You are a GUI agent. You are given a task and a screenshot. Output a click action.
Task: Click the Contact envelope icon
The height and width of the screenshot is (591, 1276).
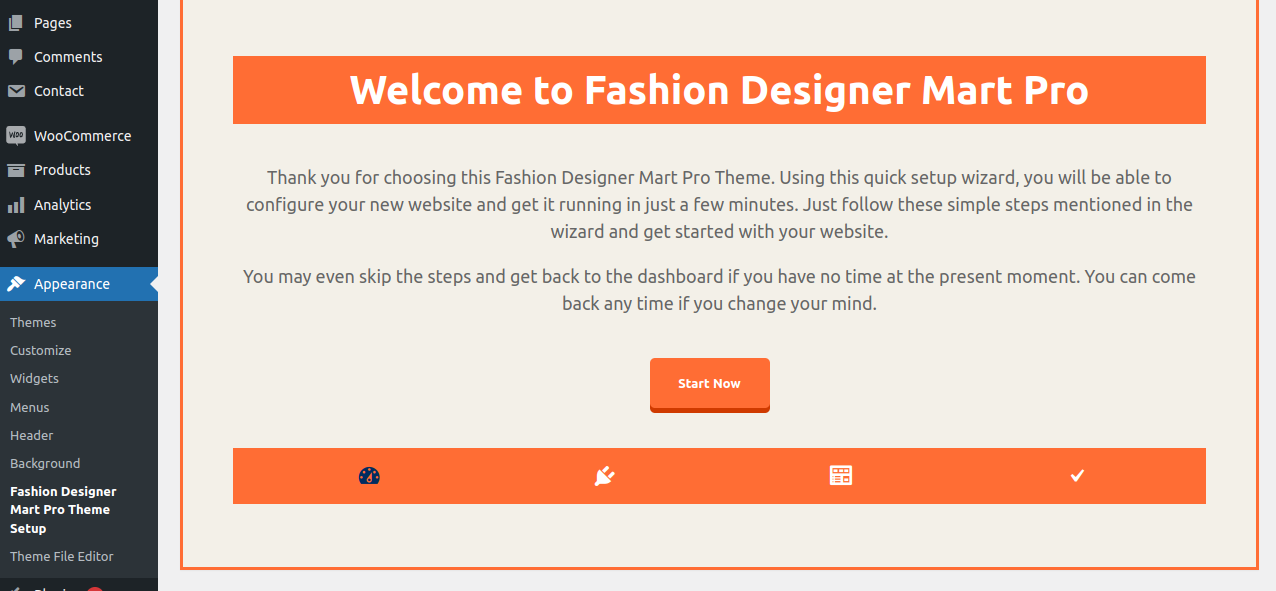(x=16, y=91)
